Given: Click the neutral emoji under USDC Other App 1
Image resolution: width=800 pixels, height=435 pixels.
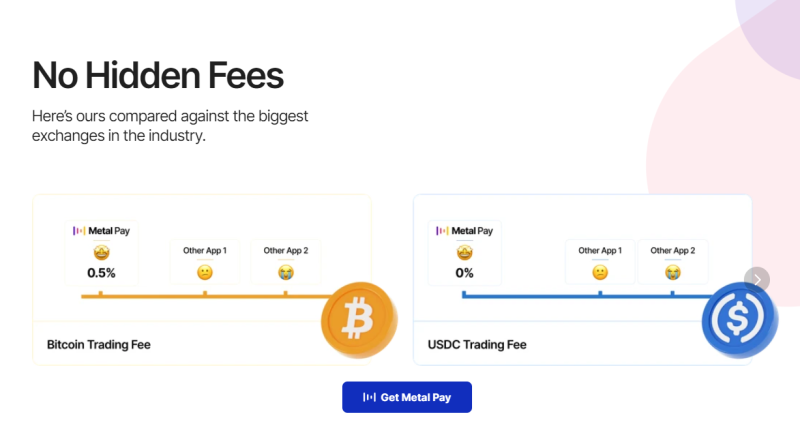Looking at the screenshot, I should point(600,272).
